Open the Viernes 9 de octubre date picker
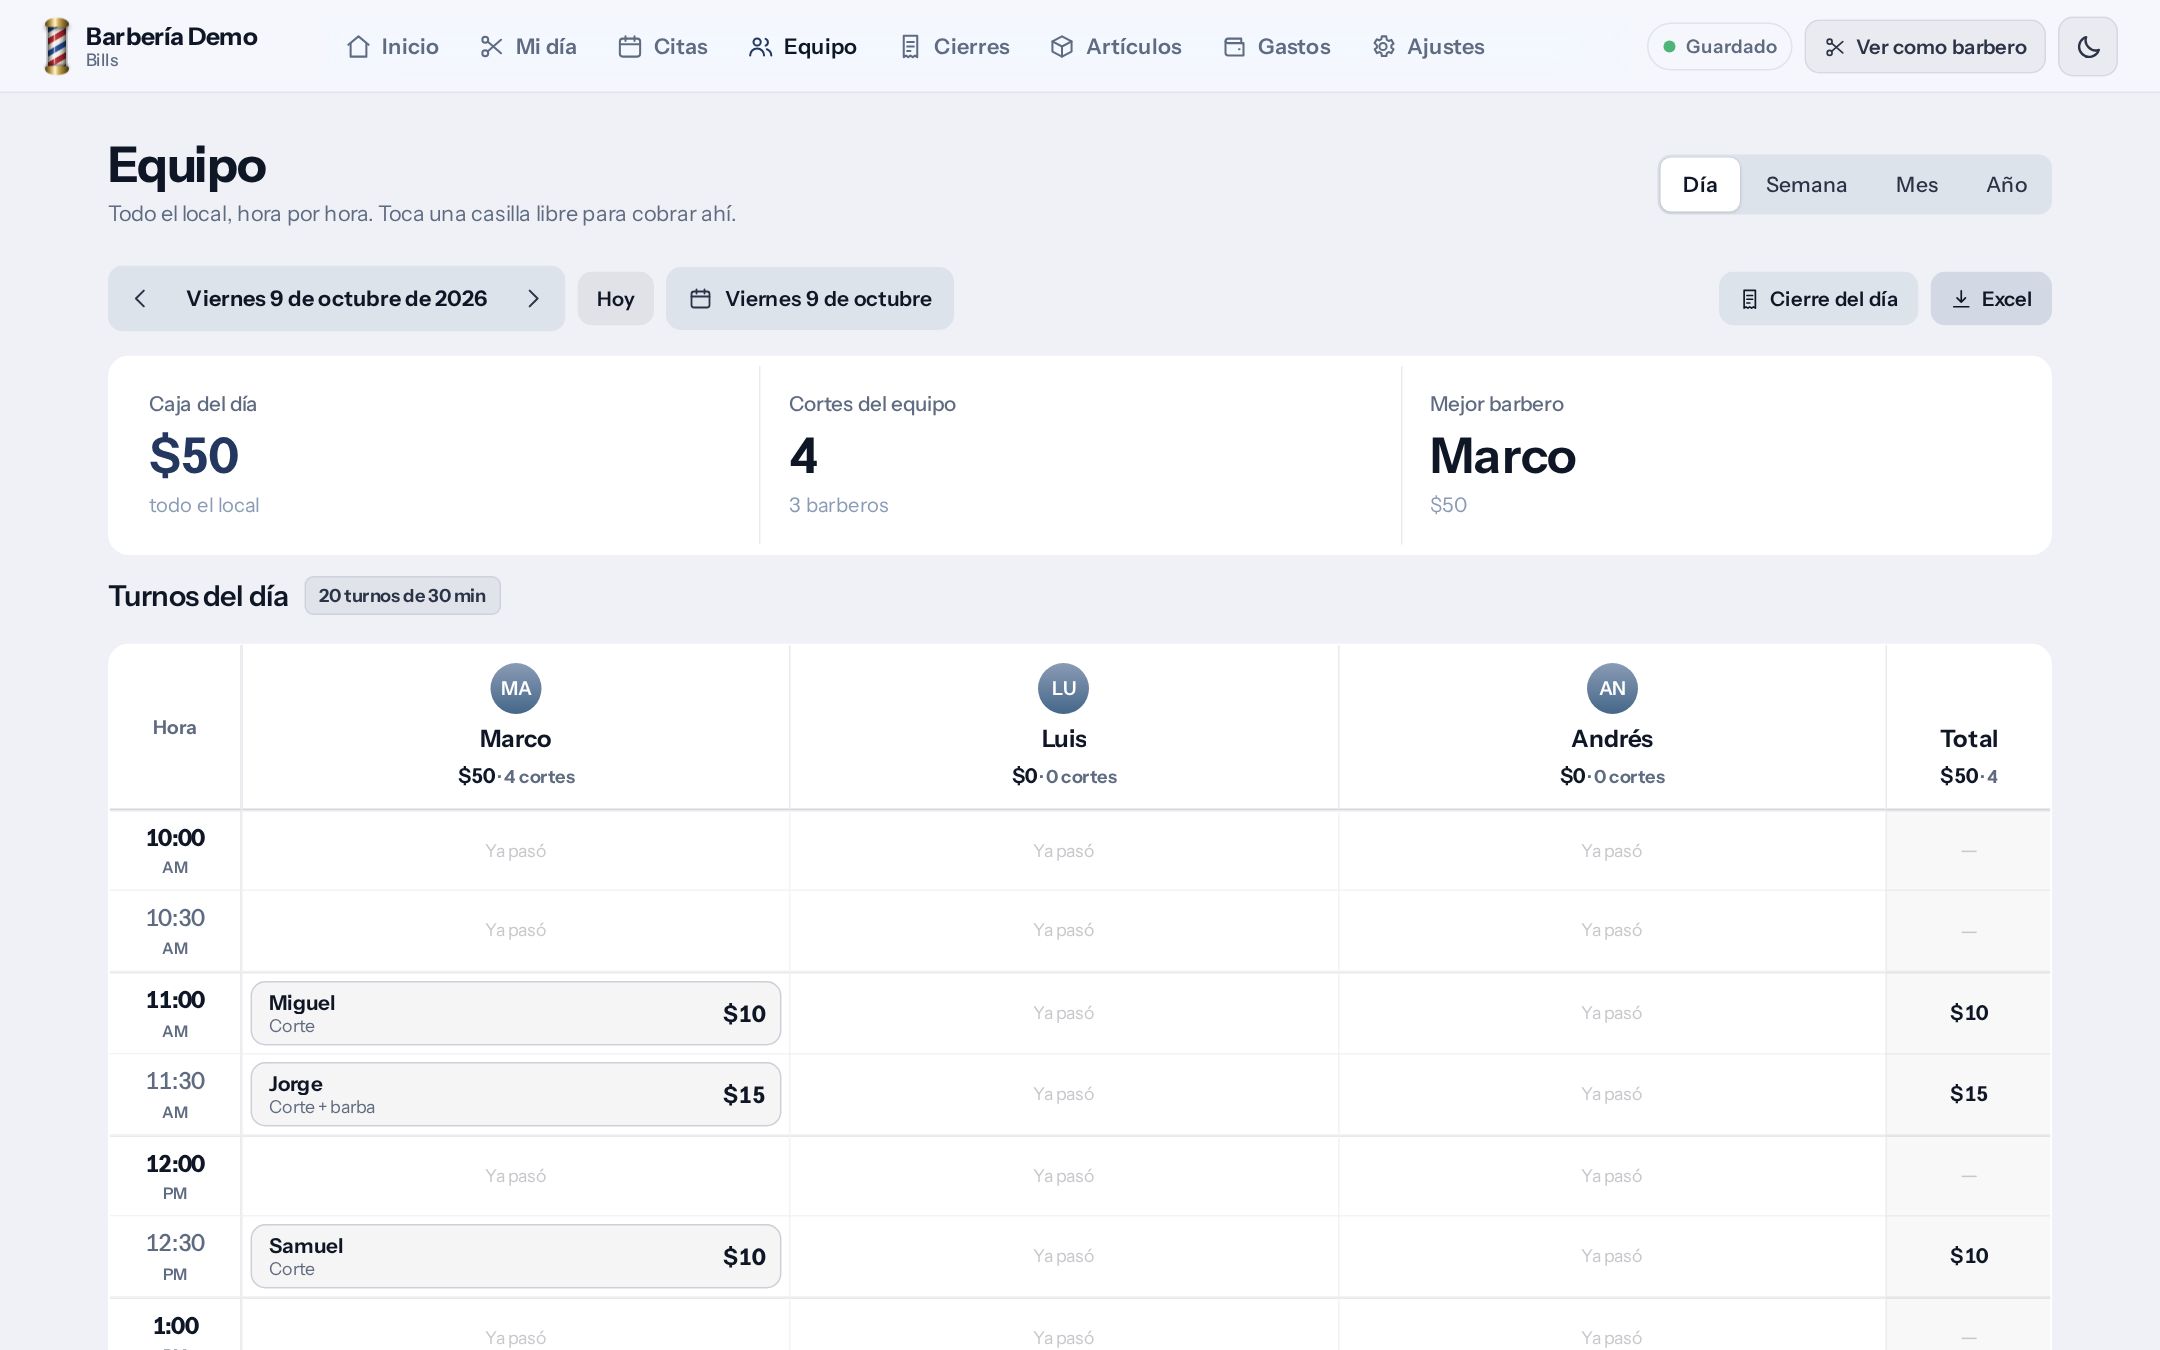The height and width of the screenshot is (1350, 2160). coord(810,298)
